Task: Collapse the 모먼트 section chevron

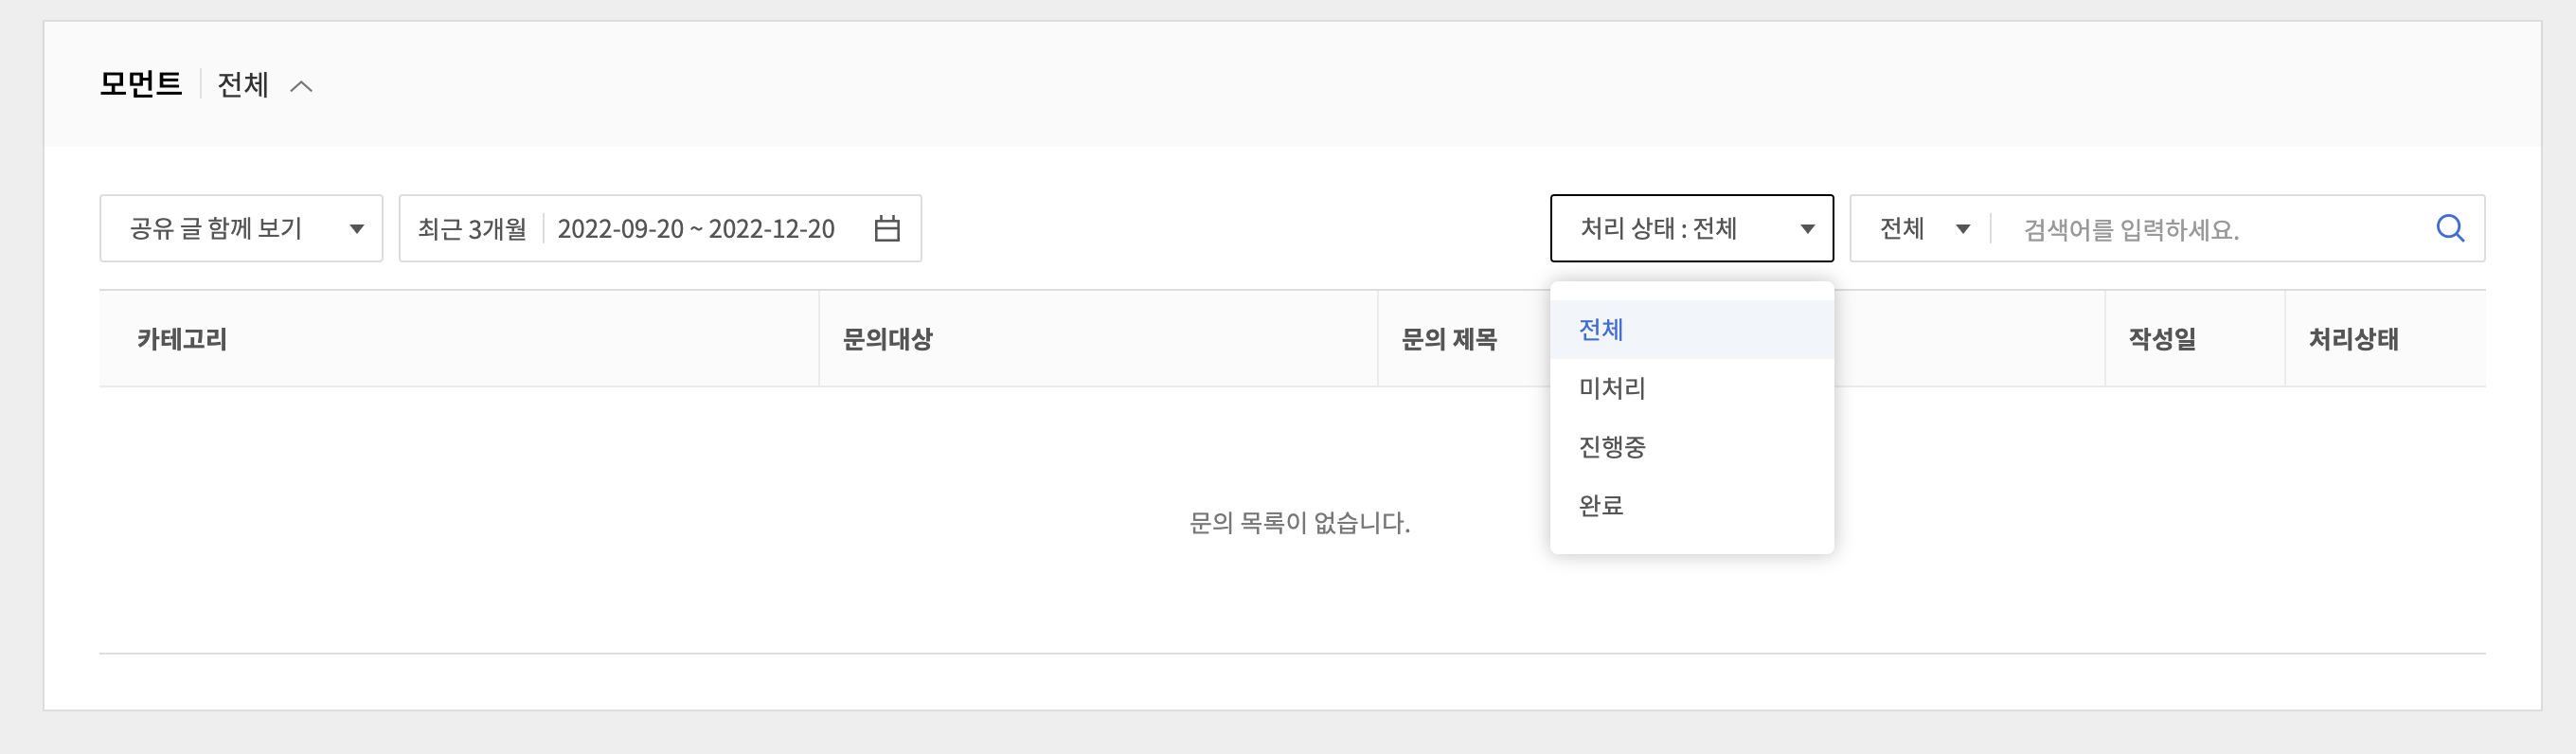Action: coord(301,87)
